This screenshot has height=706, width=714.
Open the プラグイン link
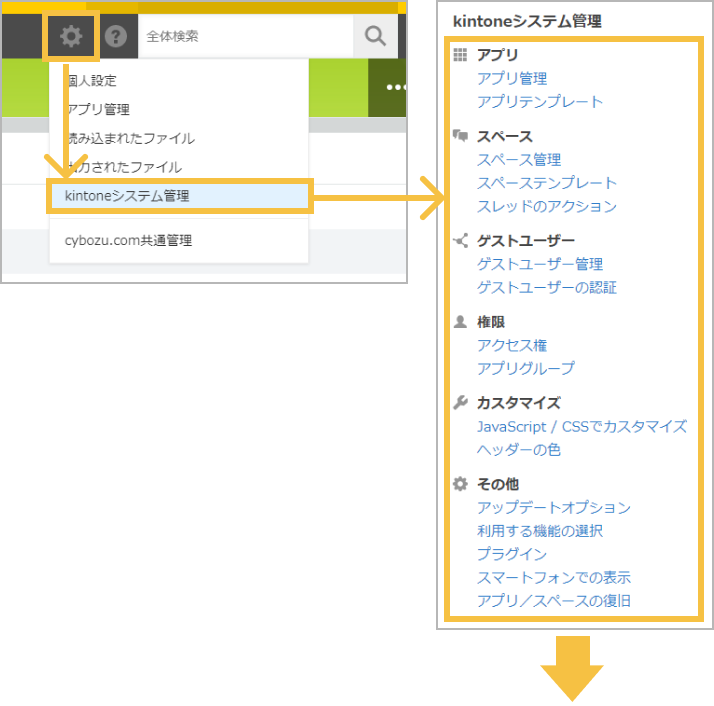[x=512, y=554]
